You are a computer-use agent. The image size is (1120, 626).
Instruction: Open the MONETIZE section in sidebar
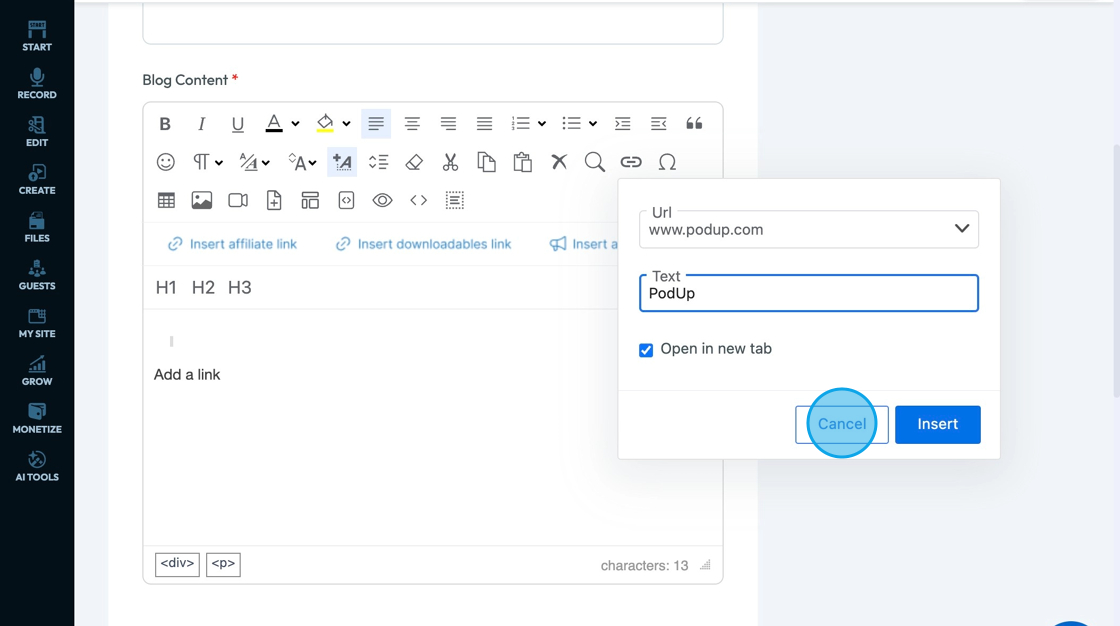(37, 419)
